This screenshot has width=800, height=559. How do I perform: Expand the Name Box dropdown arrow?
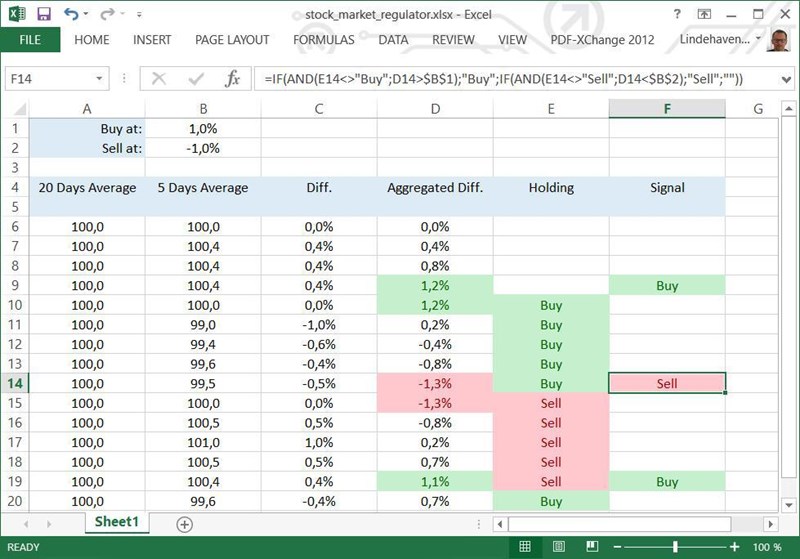(x=99, y=78)
